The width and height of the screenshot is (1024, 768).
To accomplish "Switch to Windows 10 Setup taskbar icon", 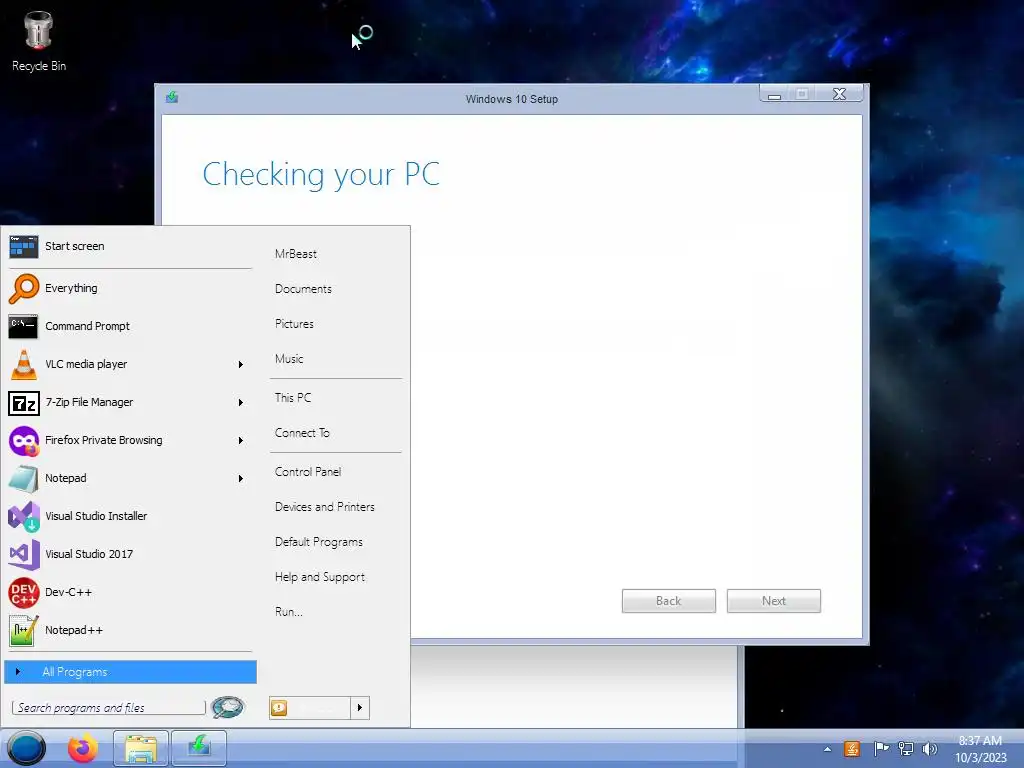I will [199, 748].
